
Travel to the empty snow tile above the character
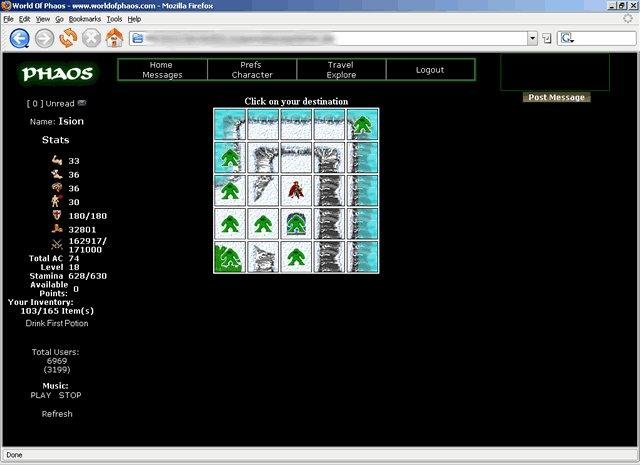click(x=296, y=158)
